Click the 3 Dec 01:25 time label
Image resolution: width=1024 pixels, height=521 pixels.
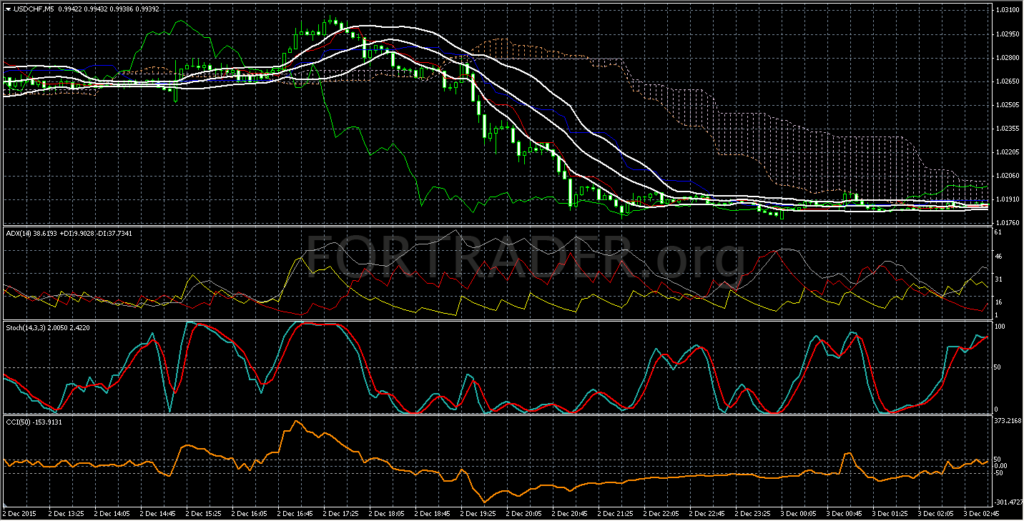[891, 514]
